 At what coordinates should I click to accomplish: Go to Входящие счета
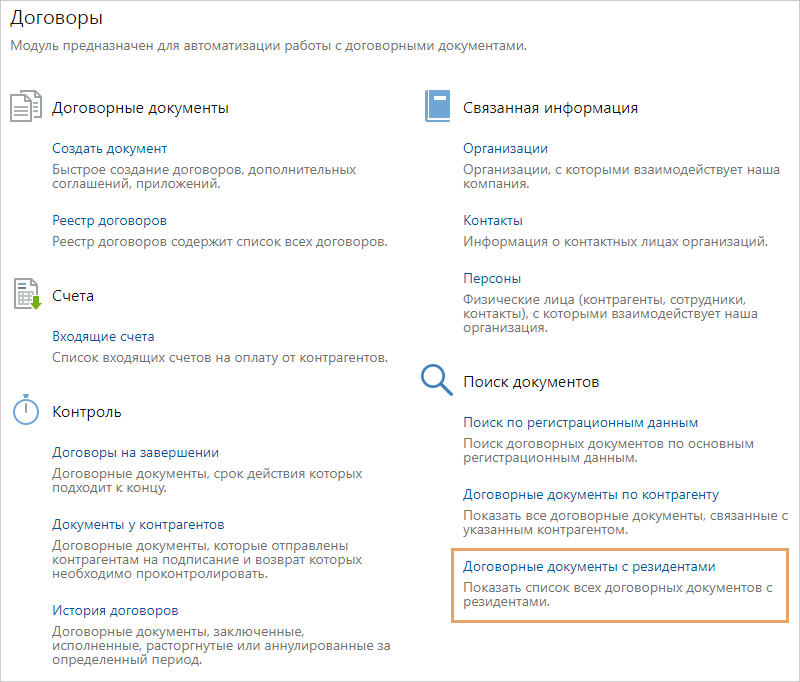103,336
